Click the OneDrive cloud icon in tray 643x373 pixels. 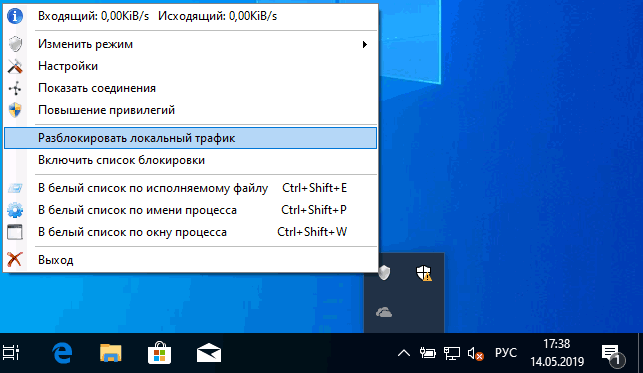(384, 313)
